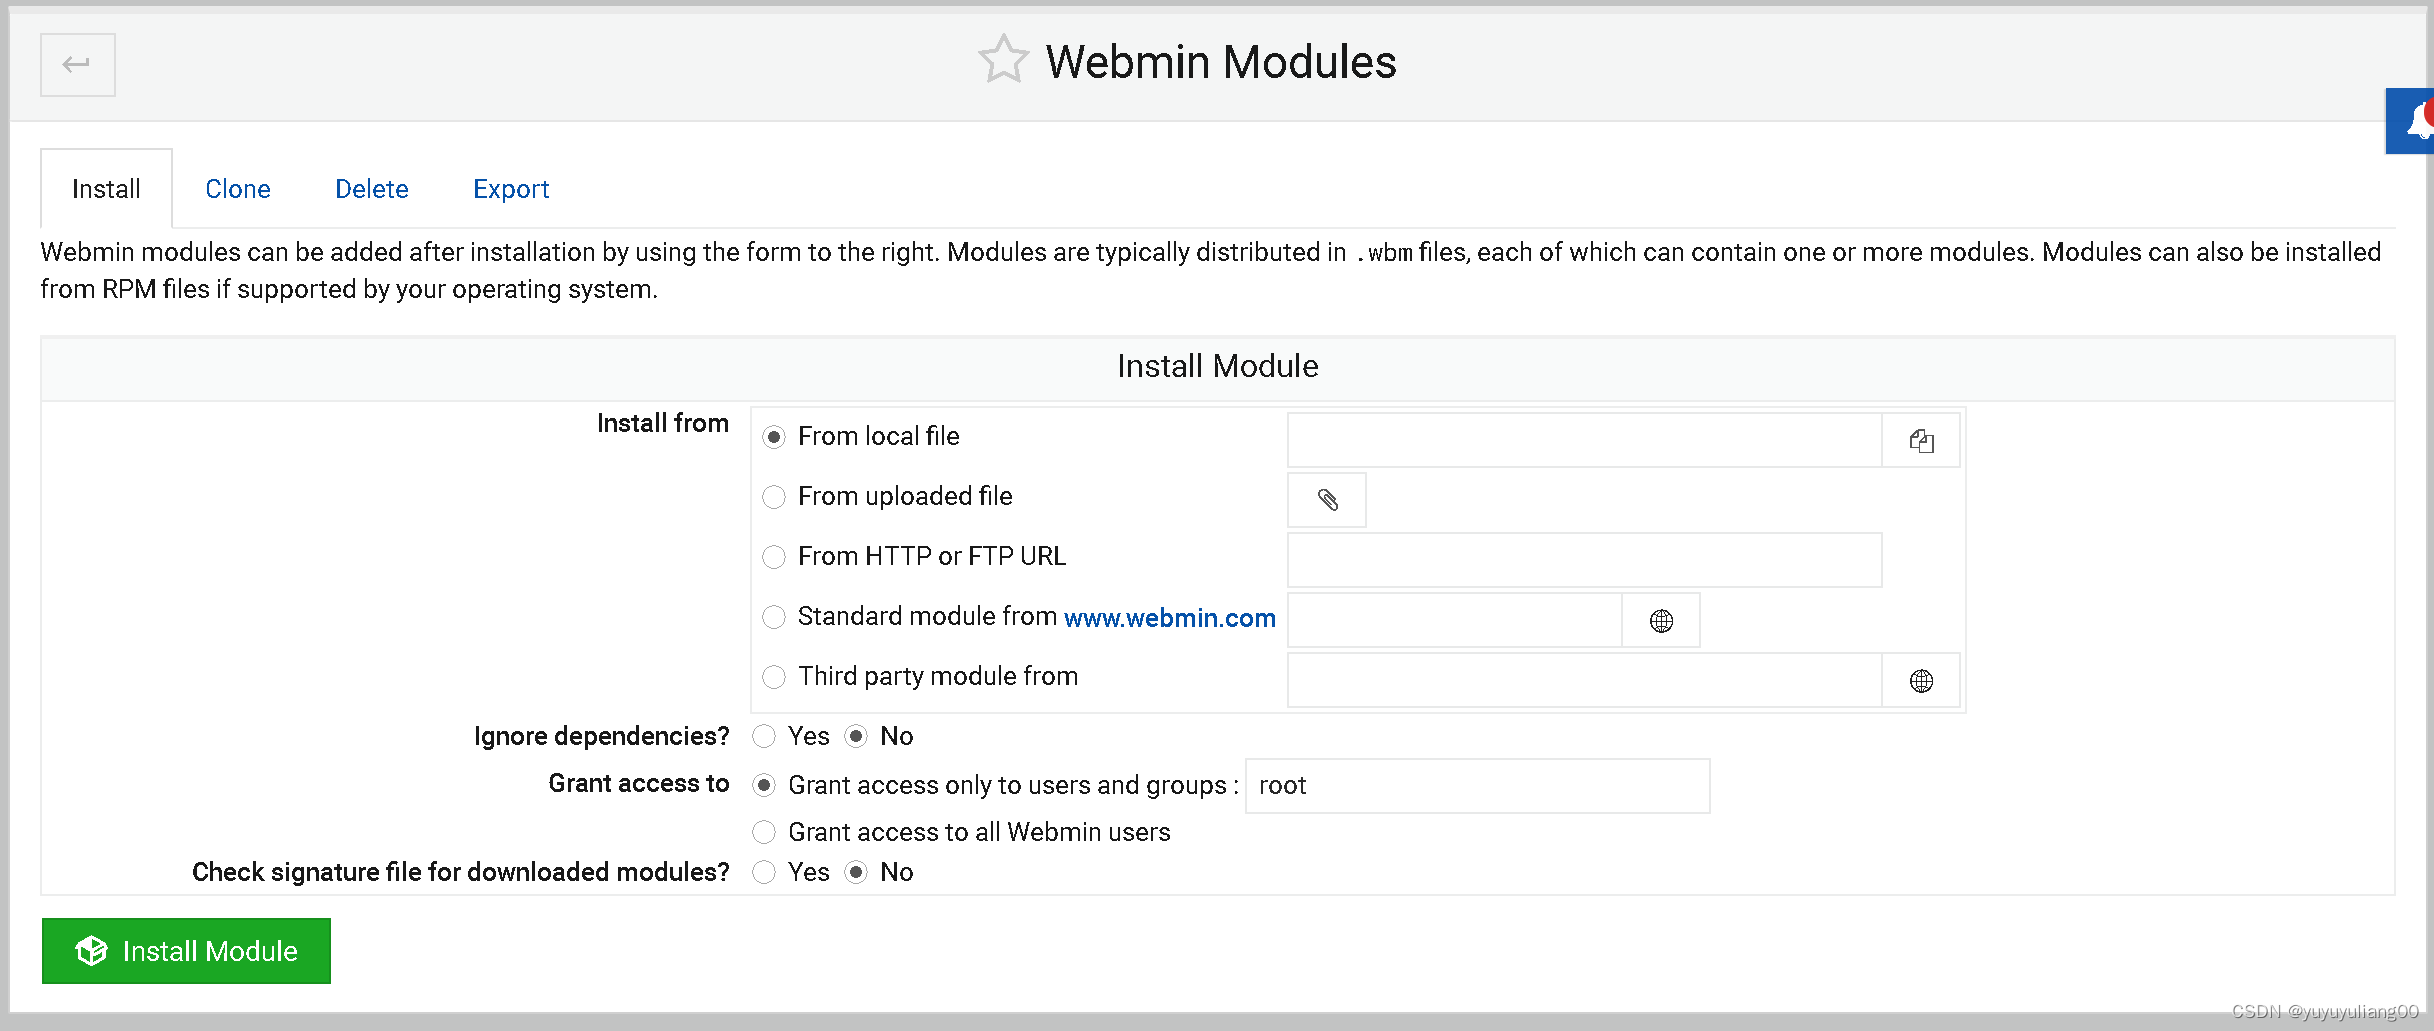Viewport: 2434px width, 1031px height.
Task: Select the From uploaded file option
Action: pos(774,497)
